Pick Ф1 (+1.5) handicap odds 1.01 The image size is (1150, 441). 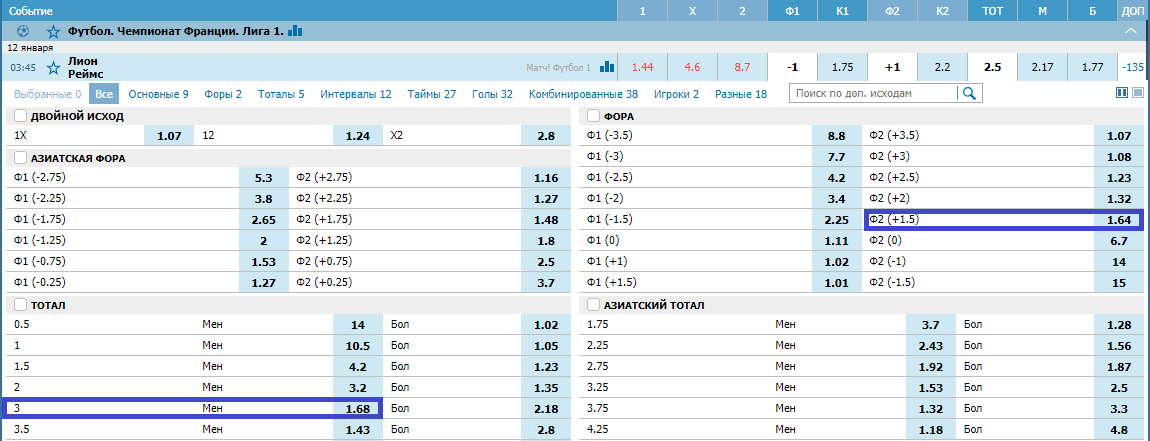point(836,282)
